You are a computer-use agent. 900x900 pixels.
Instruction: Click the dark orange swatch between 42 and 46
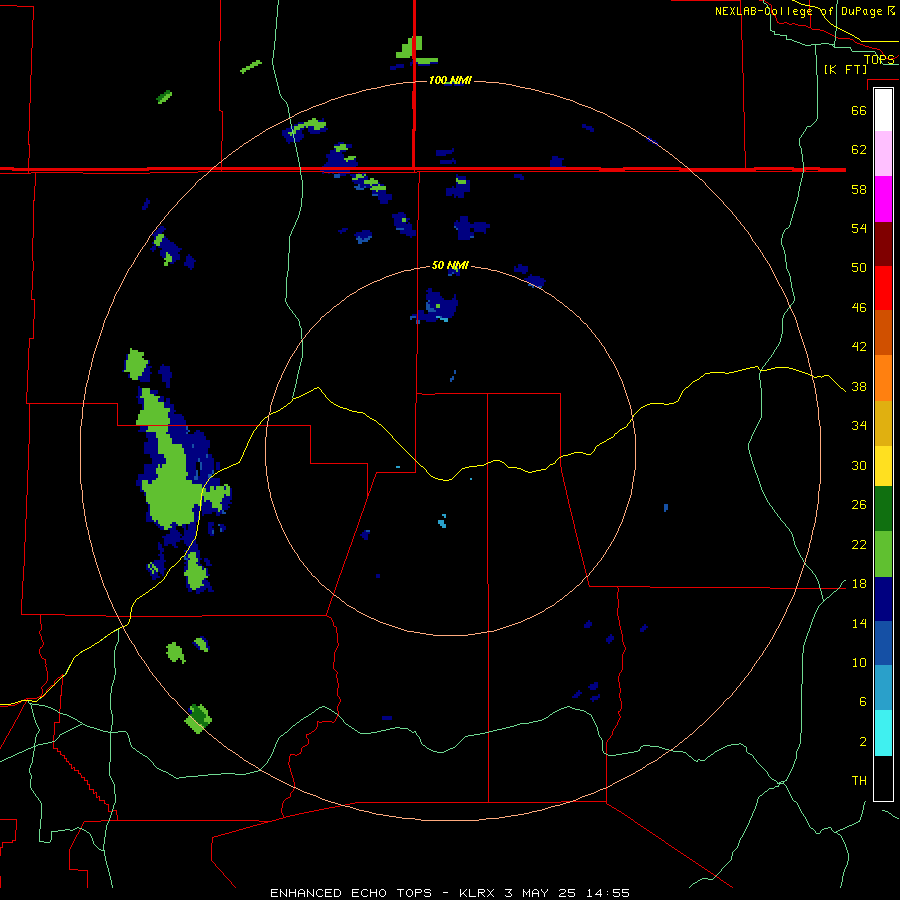click(883, 332)
